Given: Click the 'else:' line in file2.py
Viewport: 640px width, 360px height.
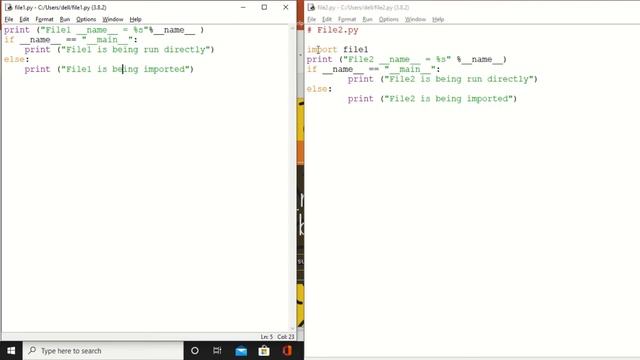Looking at the screenshot, I should [x=319, y=89].
